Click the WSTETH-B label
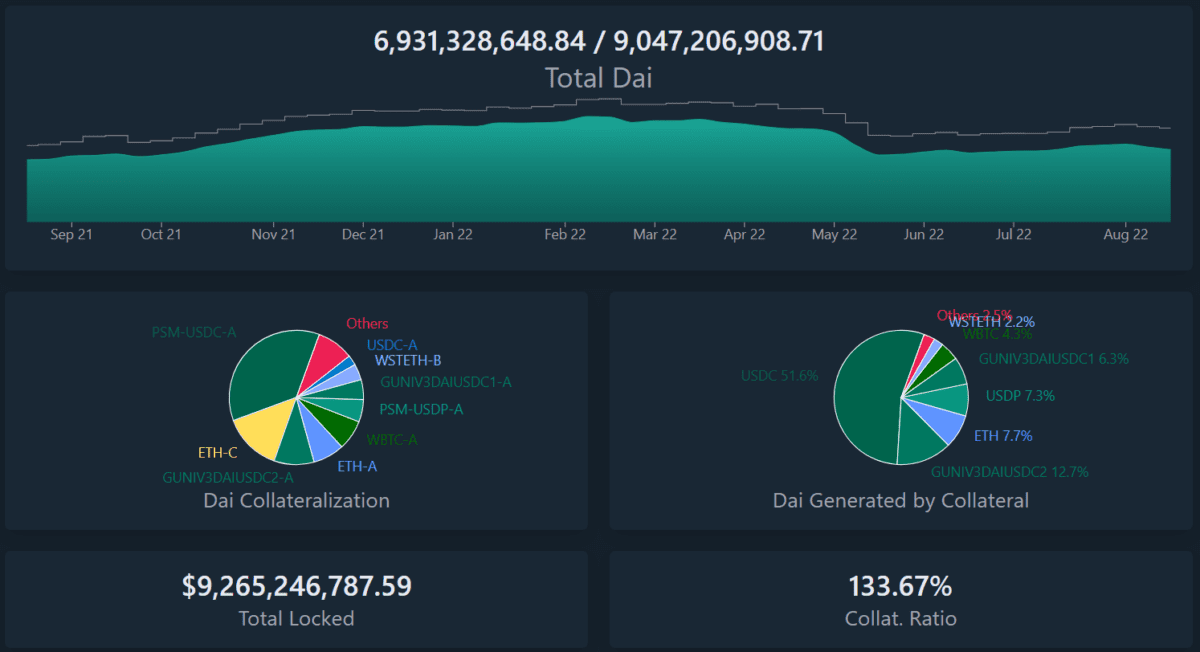 pos(408,360)
